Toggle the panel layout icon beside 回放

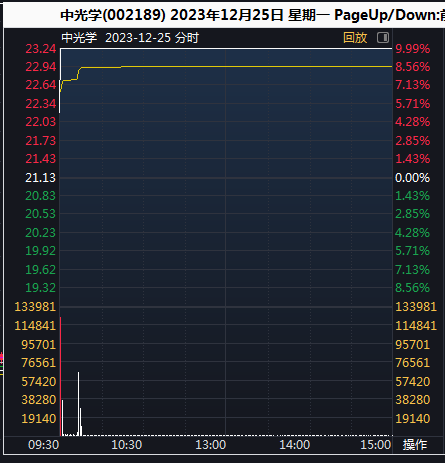pos(383,38)
